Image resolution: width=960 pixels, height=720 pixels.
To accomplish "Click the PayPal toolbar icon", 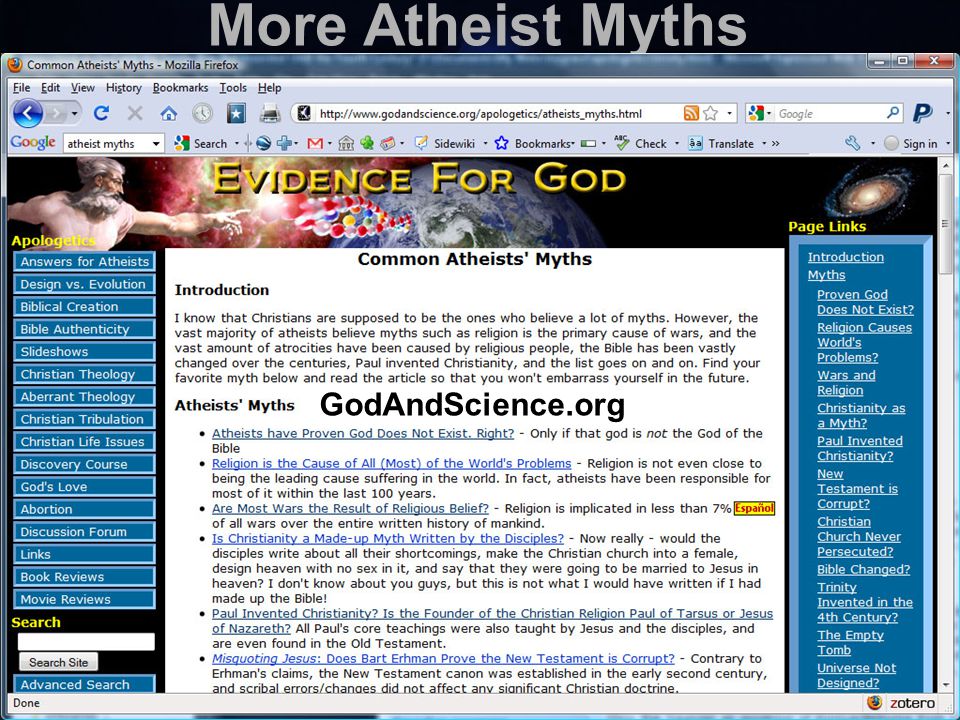I will click(x=922, y=113).
